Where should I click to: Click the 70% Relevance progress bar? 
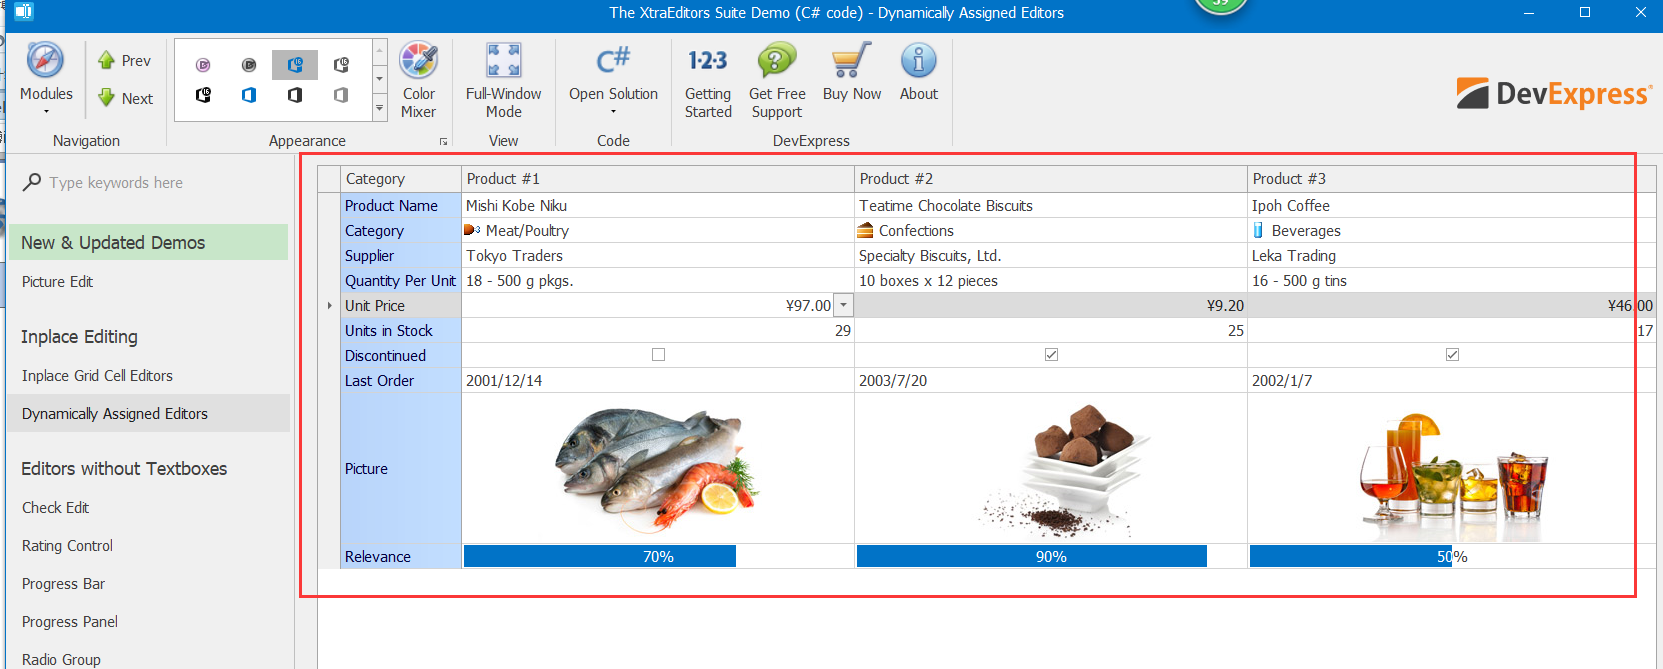pyautogui.click(x=658, y=556)
